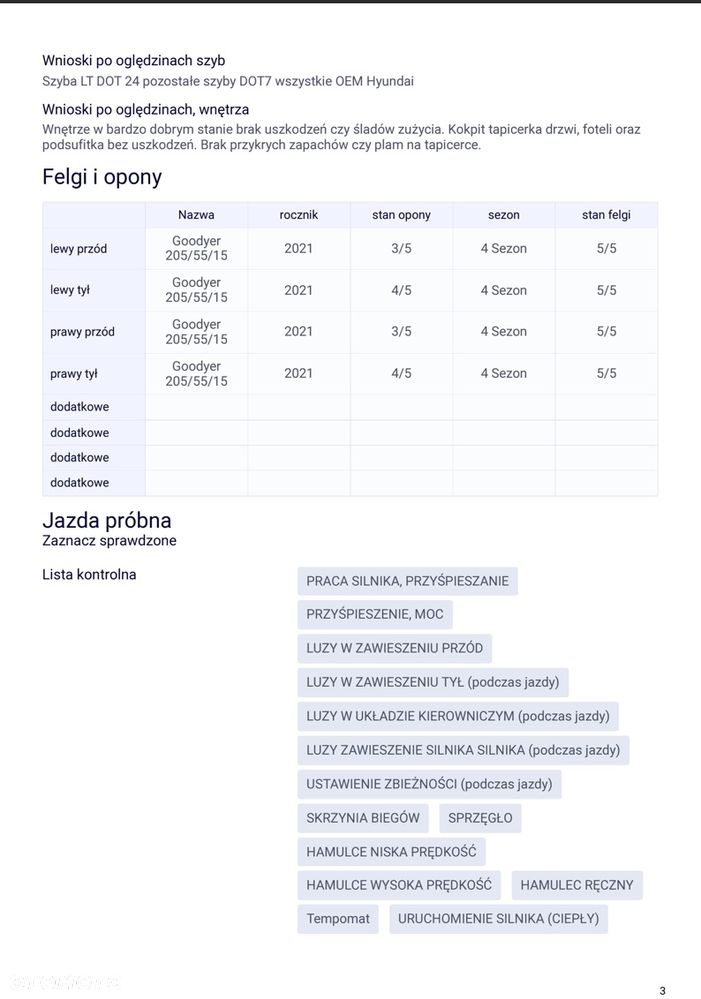Screen dimensions: 701x999
Task: Select LUZY W UKŁADZIE KIEROWNICZYM chip
Action: click(457, 716)
